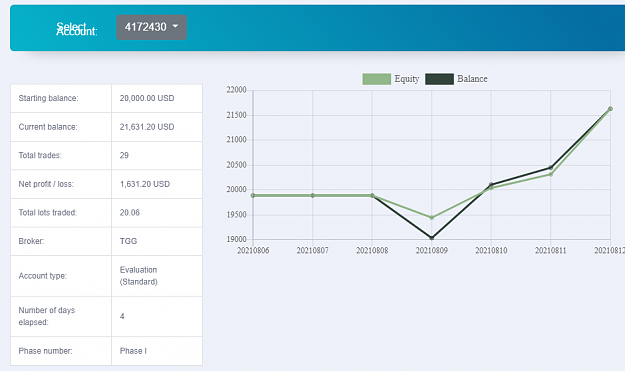Select the 21,631.20 USD value
The height and width of the screenshot is (371, 625).
[147, 127]
